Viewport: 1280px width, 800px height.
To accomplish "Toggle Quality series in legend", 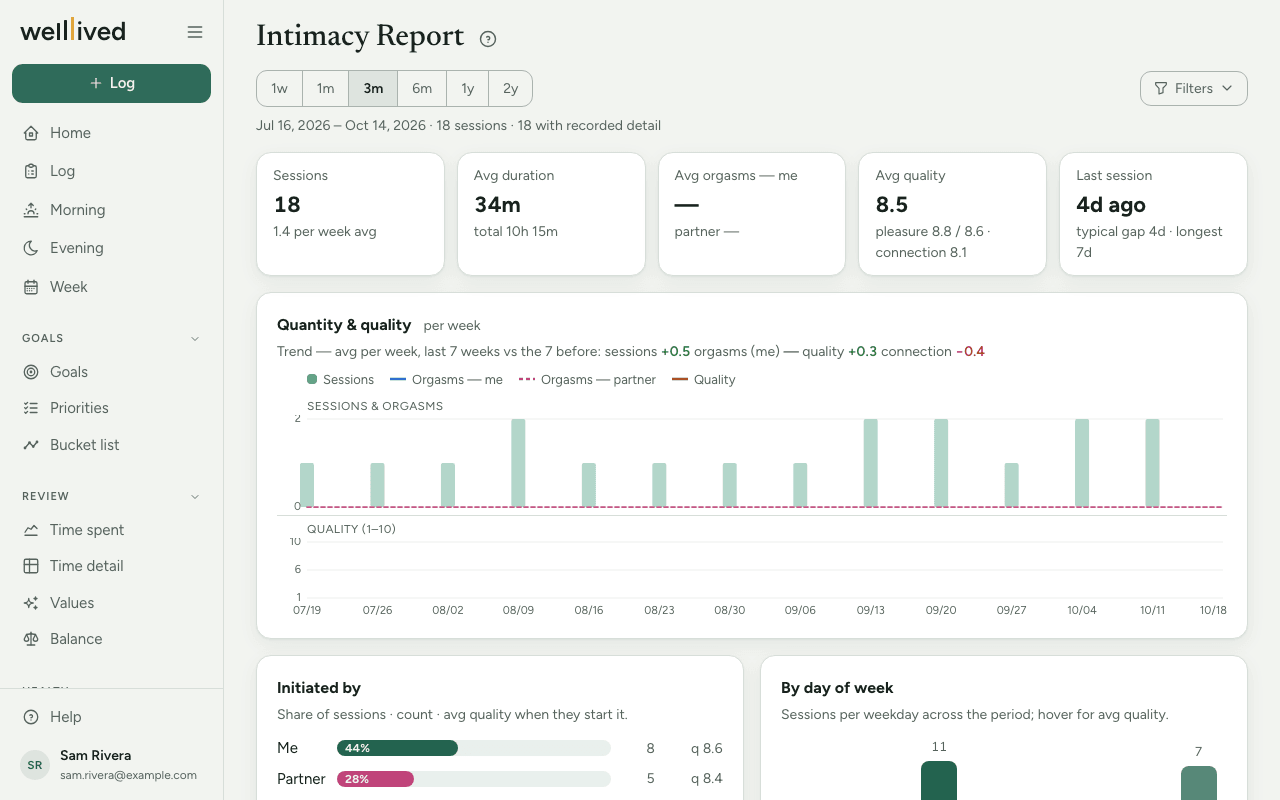I will point(703,380).
